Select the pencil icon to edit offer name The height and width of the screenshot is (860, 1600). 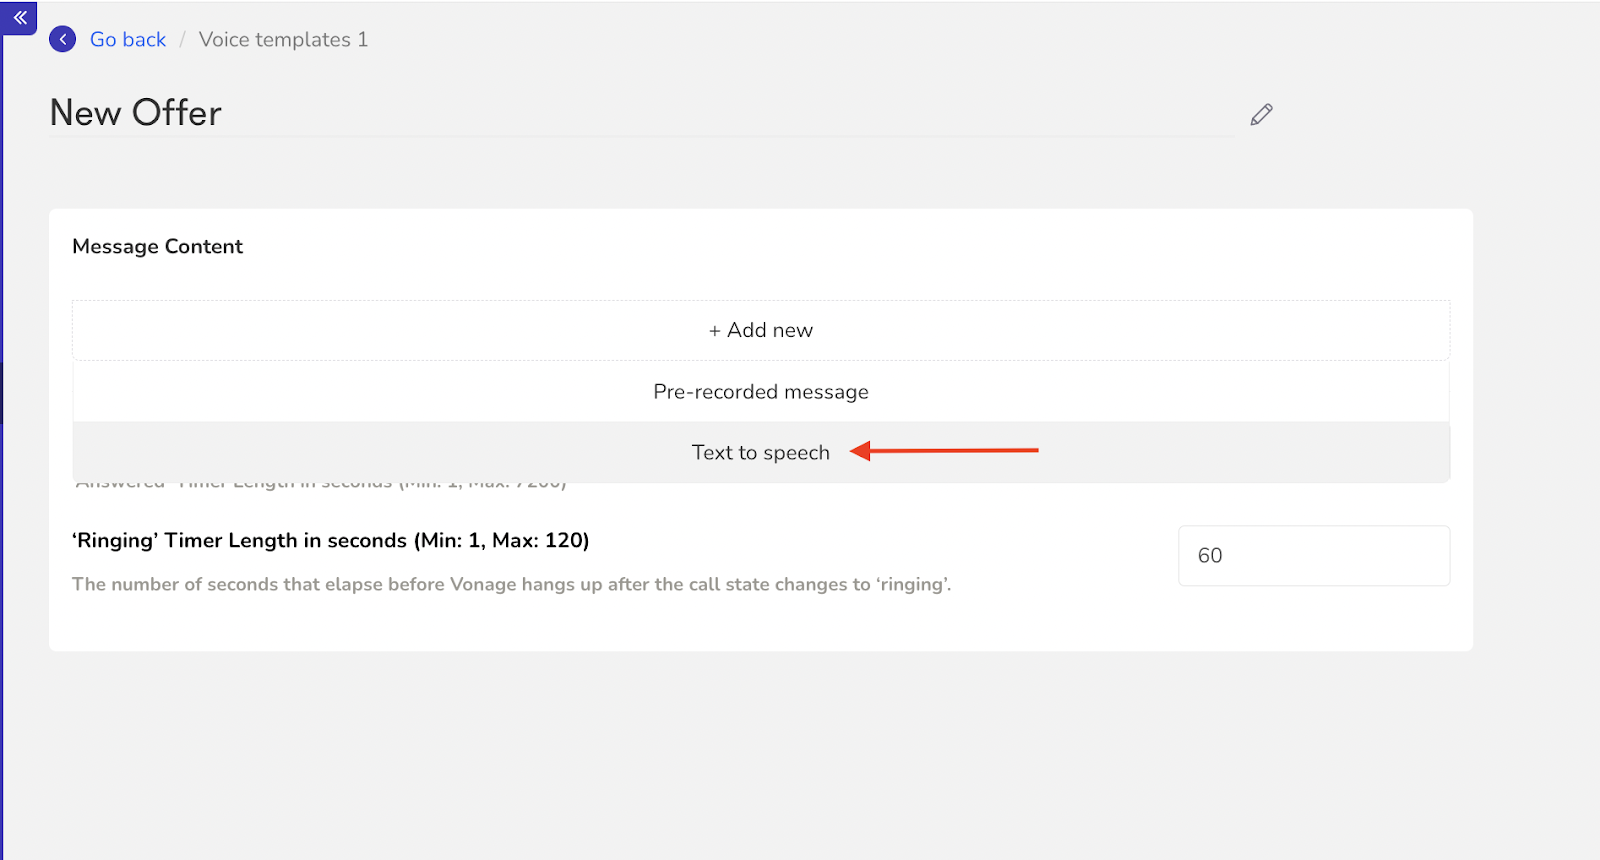pyautogui.click(x=1260, y=113)
